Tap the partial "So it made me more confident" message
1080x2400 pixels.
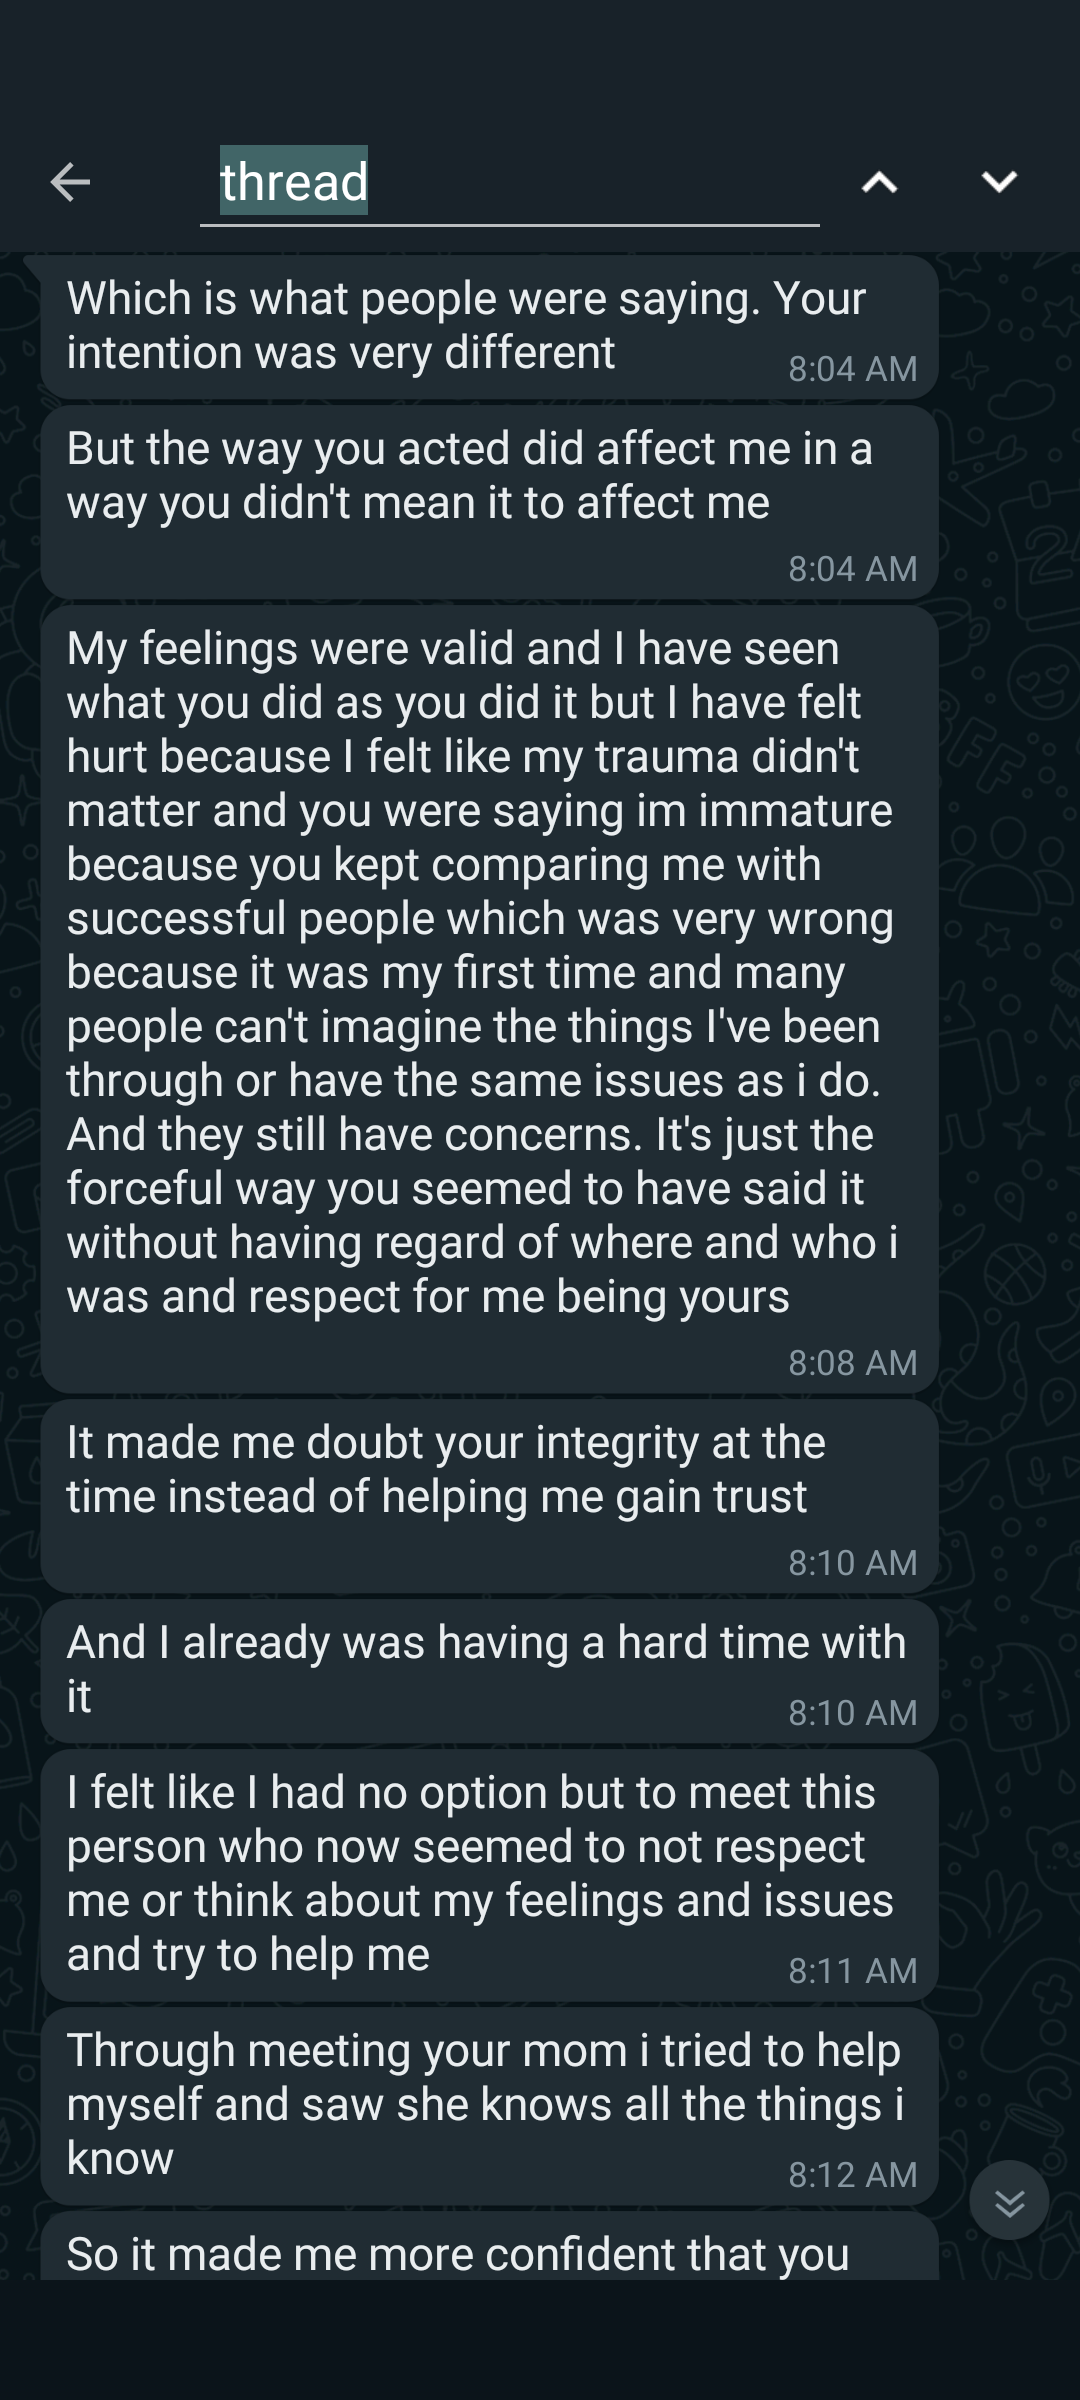458,2254
